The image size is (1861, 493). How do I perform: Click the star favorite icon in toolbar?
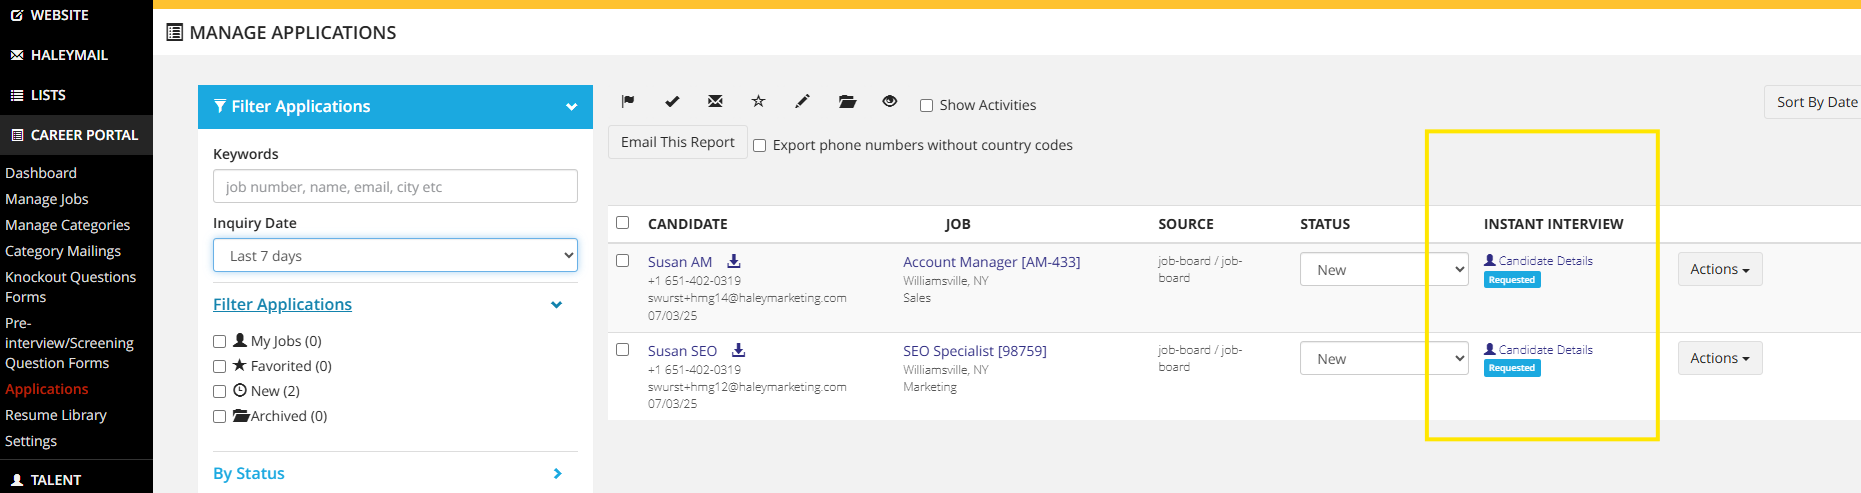coord(758,101)
